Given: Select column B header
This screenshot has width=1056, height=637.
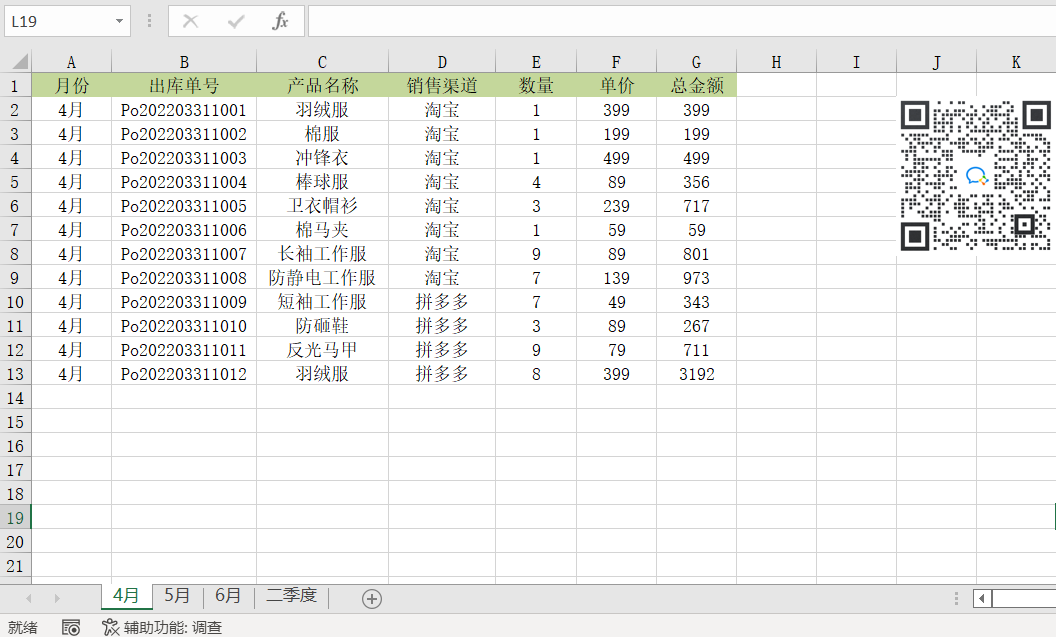Looking at the screenshot, I should (x=184, y=62).
